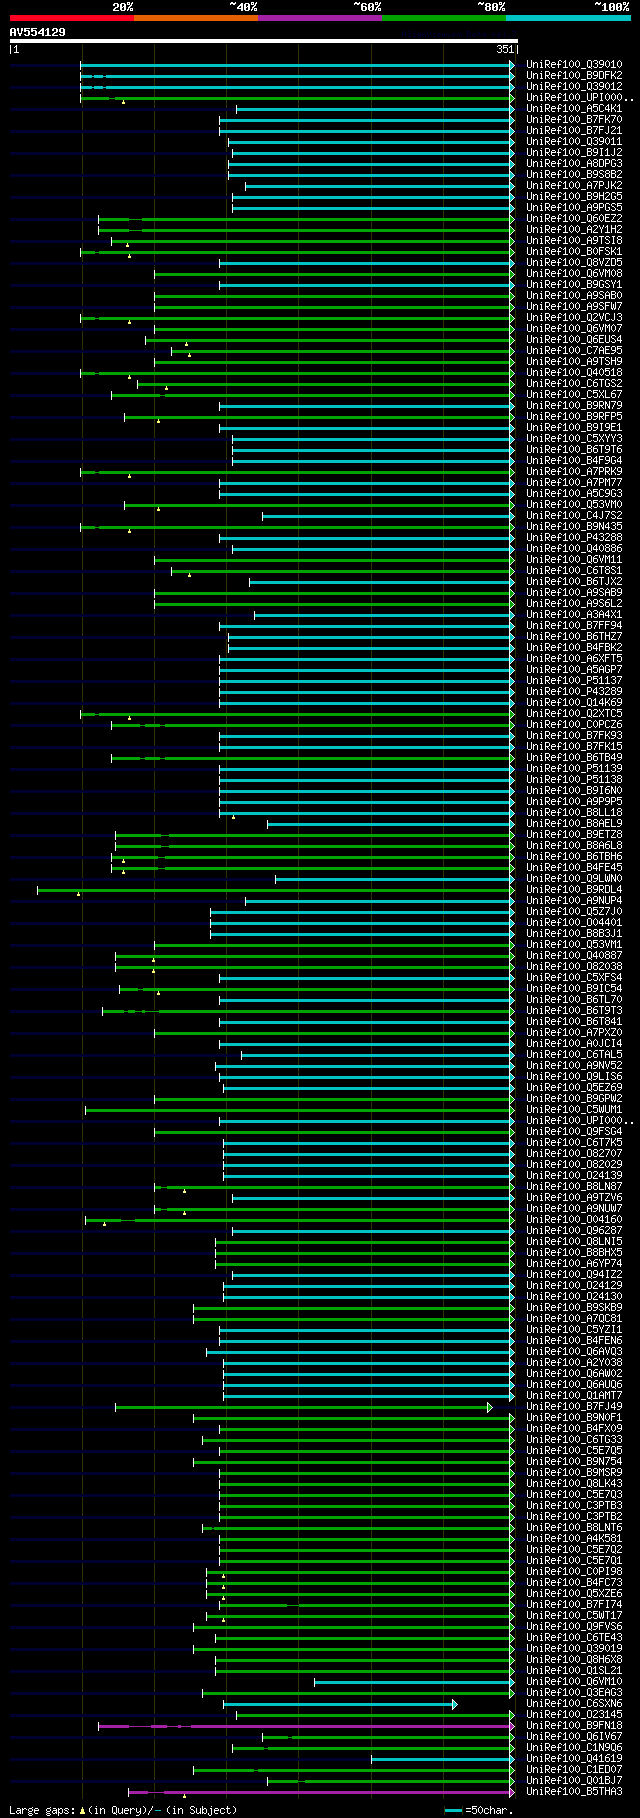
Task: Select subject UniRef100_O04160
Action: 574,1220
